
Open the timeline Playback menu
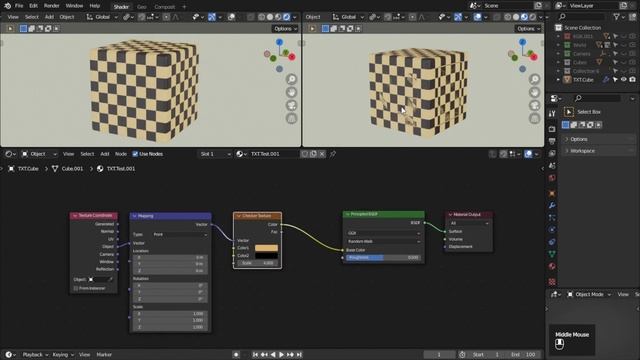pyautogui.click(x=35, y=355)
